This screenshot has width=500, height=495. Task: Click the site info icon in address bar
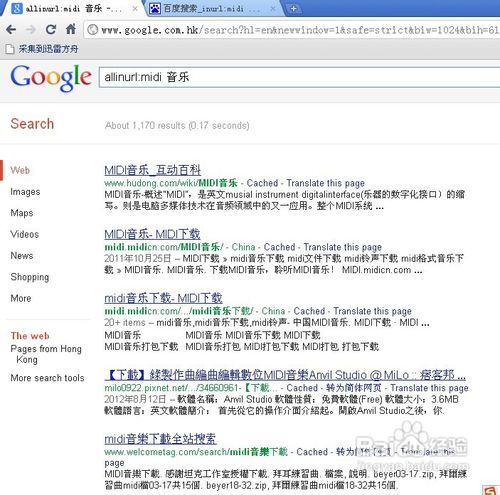click(92, 30)
